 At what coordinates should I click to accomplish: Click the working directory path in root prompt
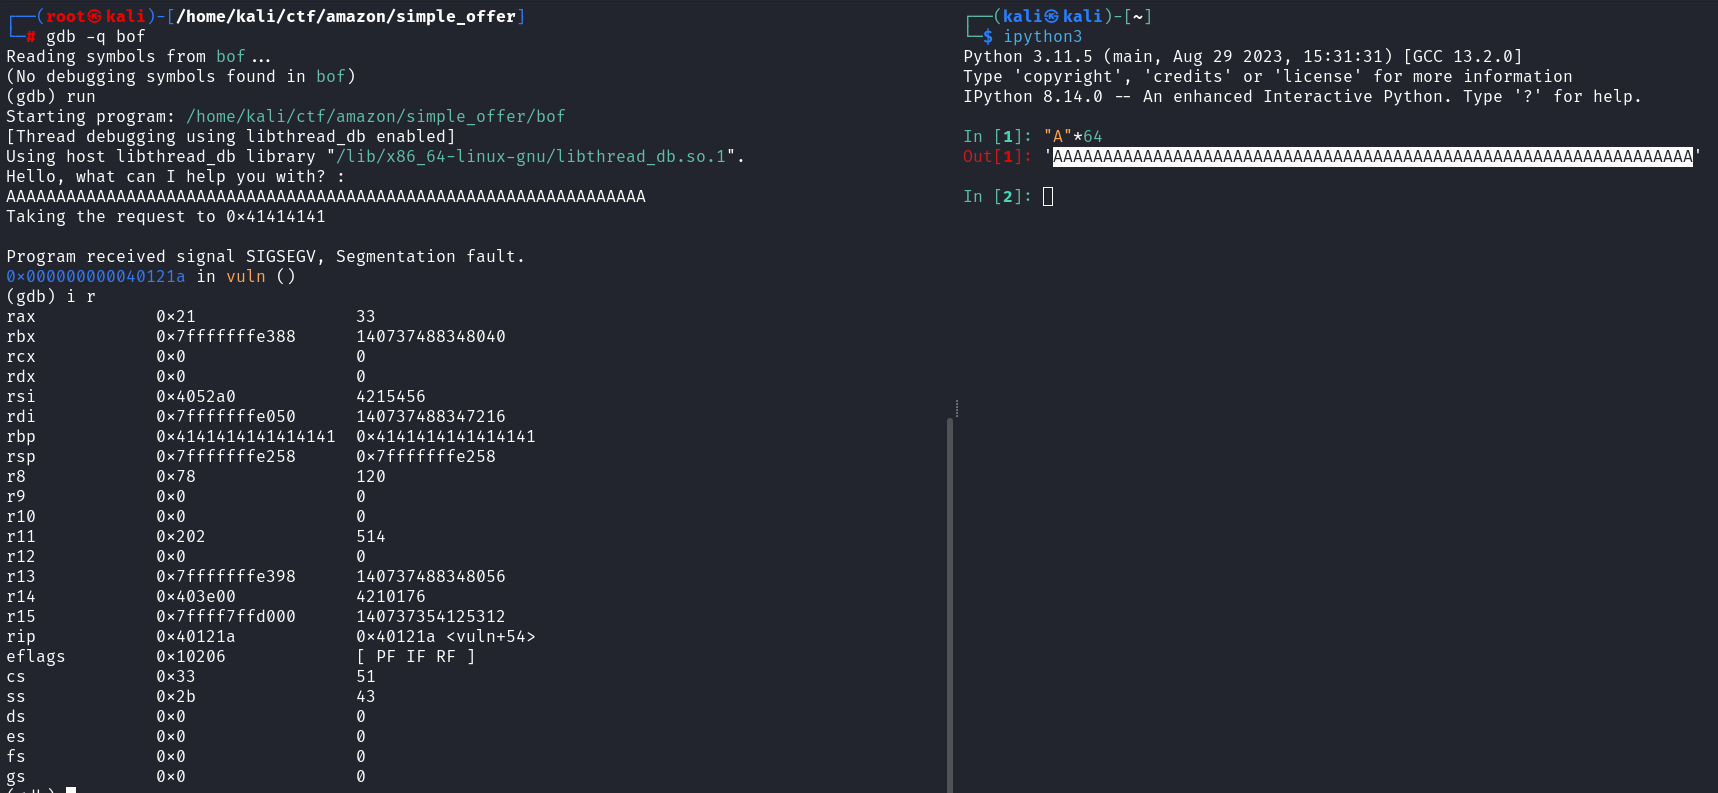346,17
